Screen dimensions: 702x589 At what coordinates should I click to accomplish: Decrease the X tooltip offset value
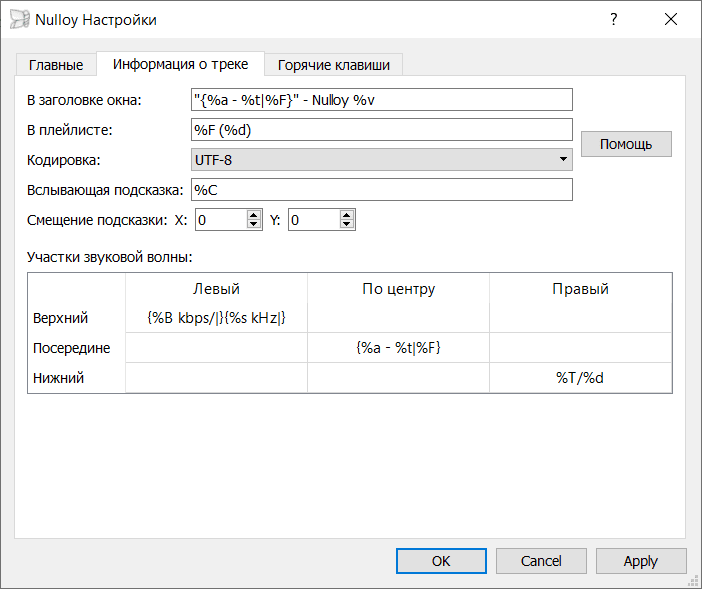coord(254,225)
